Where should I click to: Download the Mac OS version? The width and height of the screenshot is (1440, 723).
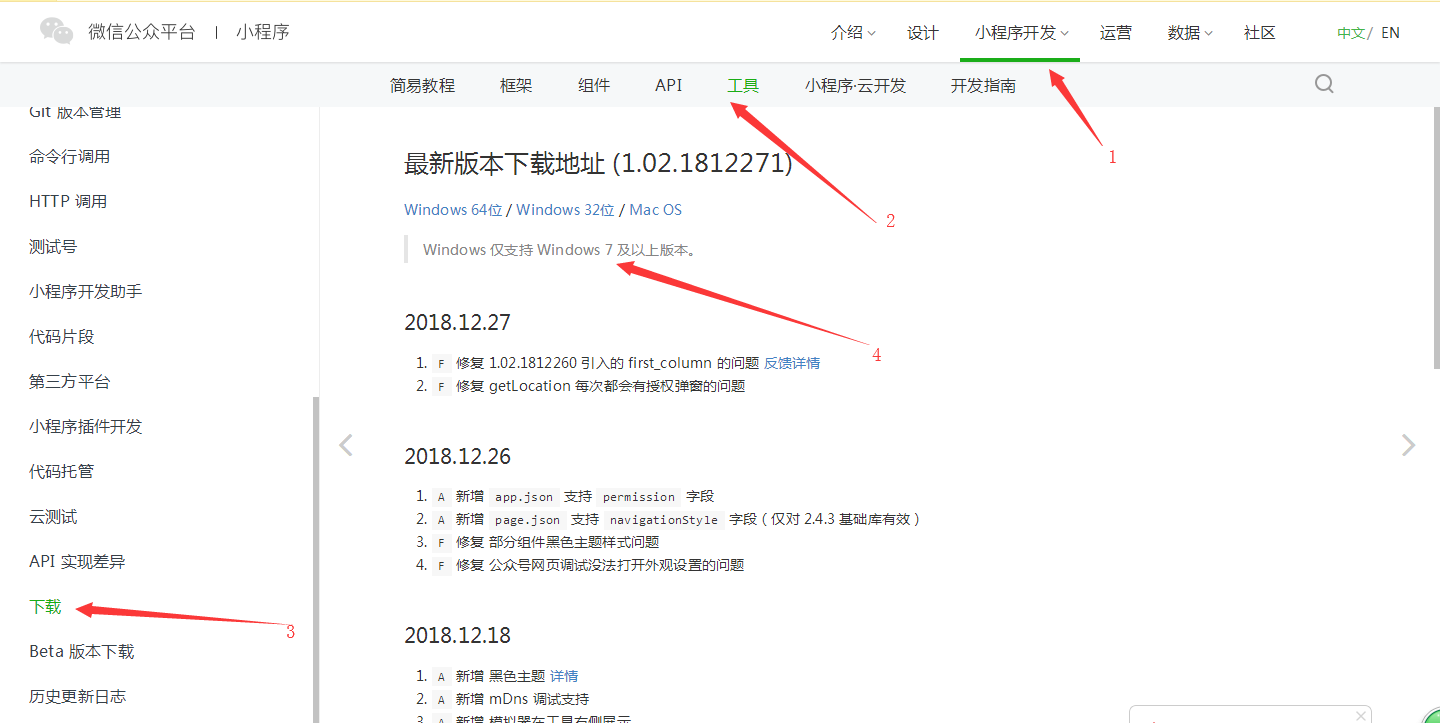[655, 209]
